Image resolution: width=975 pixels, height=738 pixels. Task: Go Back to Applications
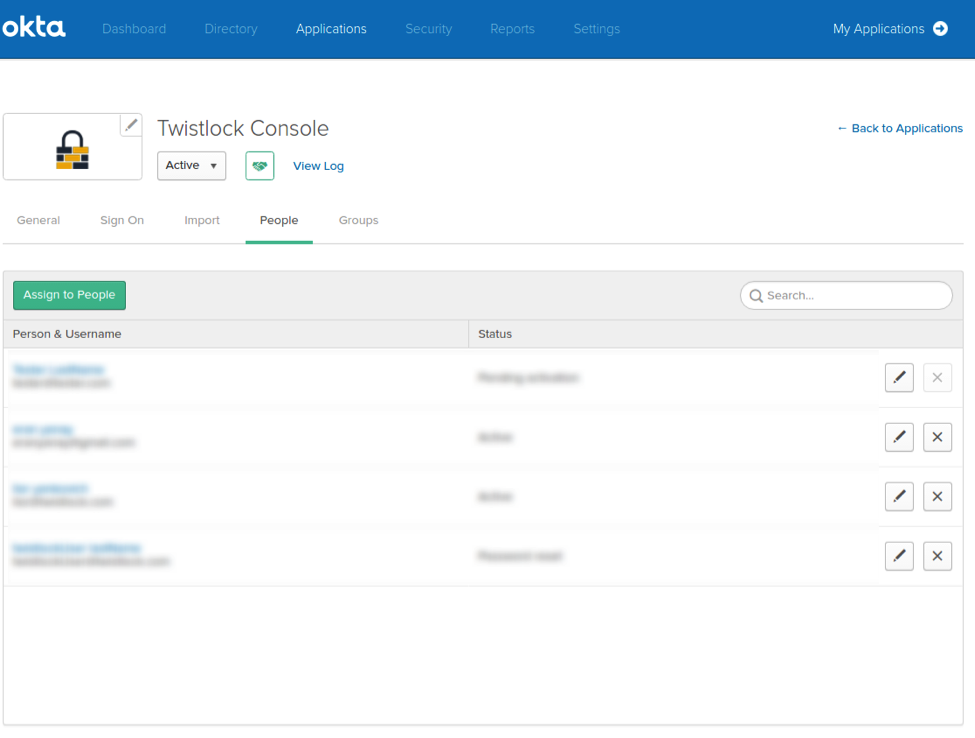pos(900,128)
